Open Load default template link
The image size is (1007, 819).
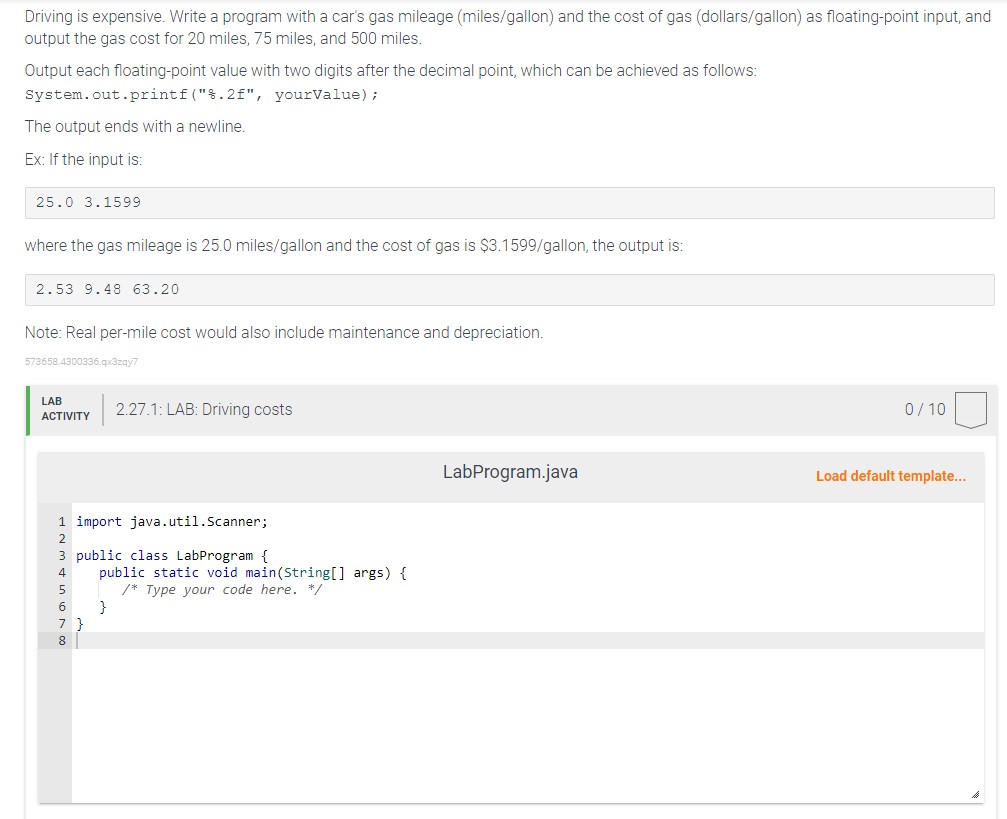890,477
